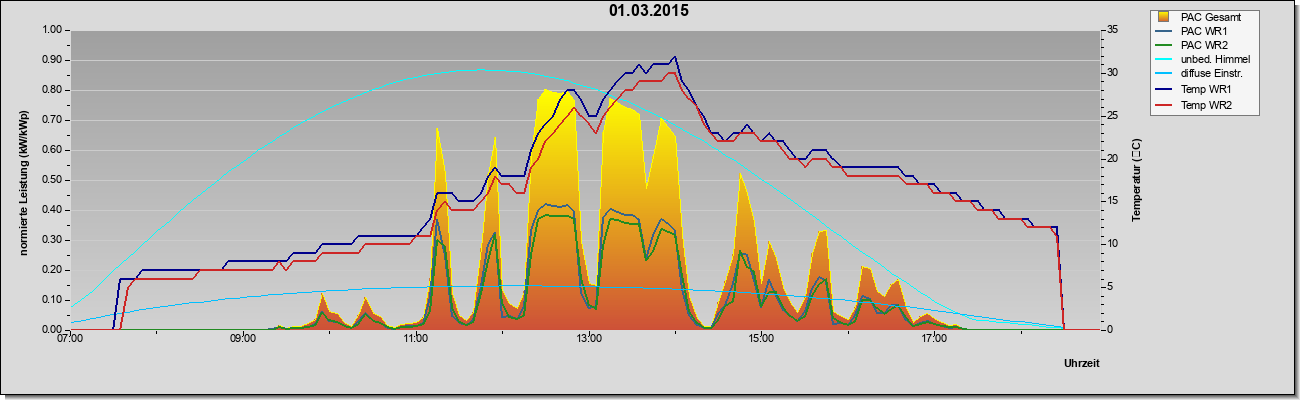Click the 0.90 left axis value
The height and width of the screenshot is (400, 1300).
[52, 60]
